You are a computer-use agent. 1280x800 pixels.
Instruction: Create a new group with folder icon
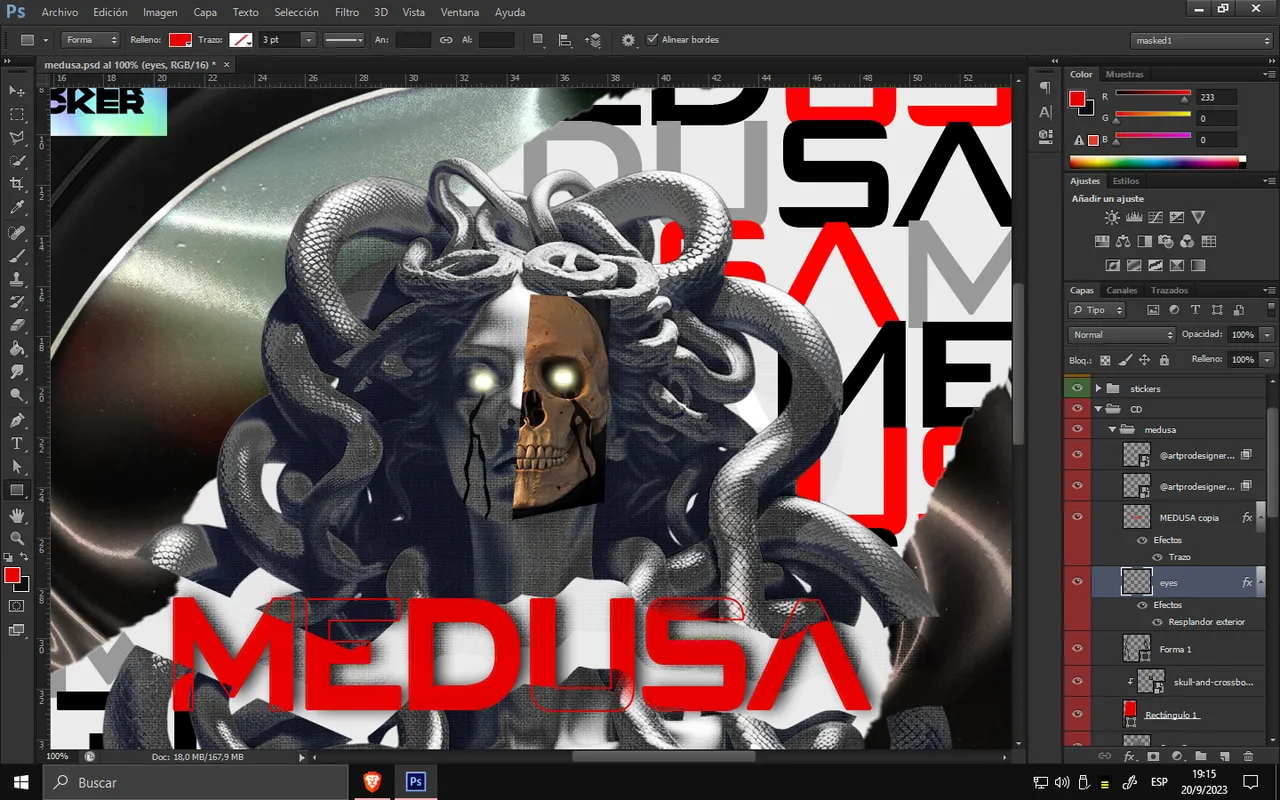[x=1200, y=756]
